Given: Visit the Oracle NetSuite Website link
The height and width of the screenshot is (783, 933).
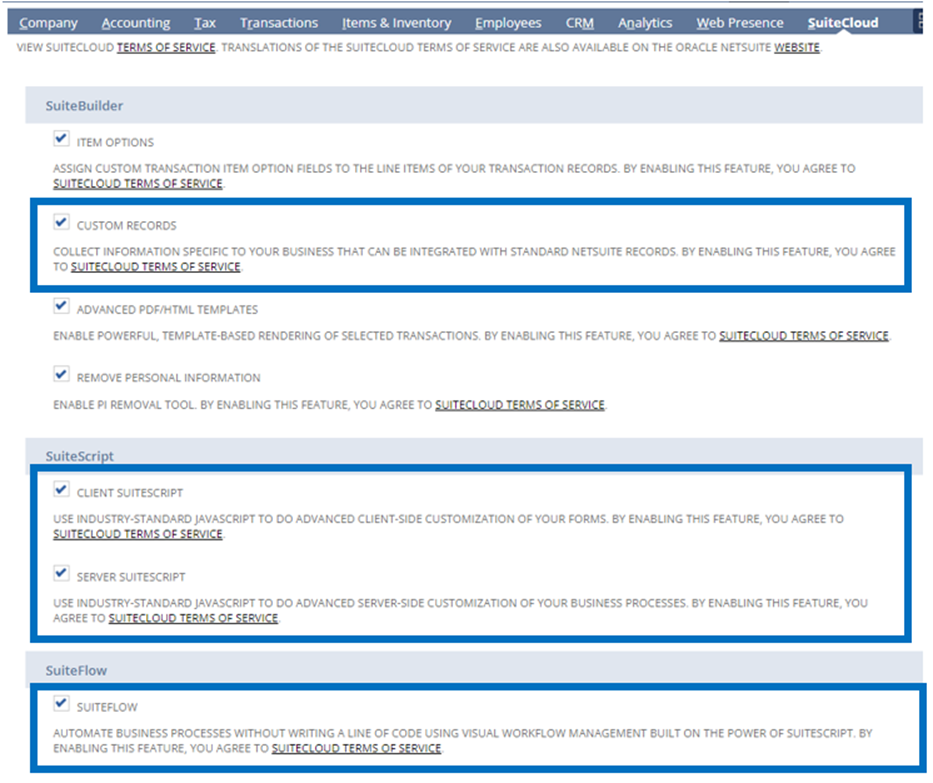Looking at the screenshot, I should (797, 48).
